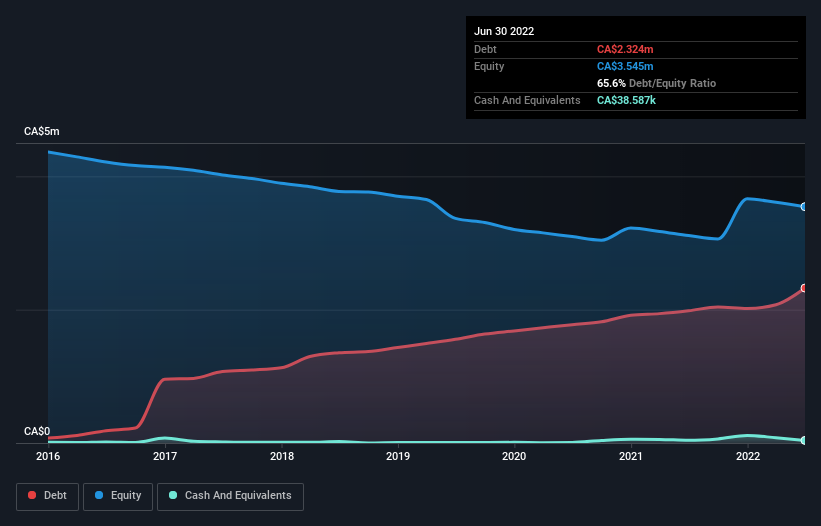Select the 2019 axis label
This screenshot has width=821, height=526.
pyautogui.click(x=398, y=456)
